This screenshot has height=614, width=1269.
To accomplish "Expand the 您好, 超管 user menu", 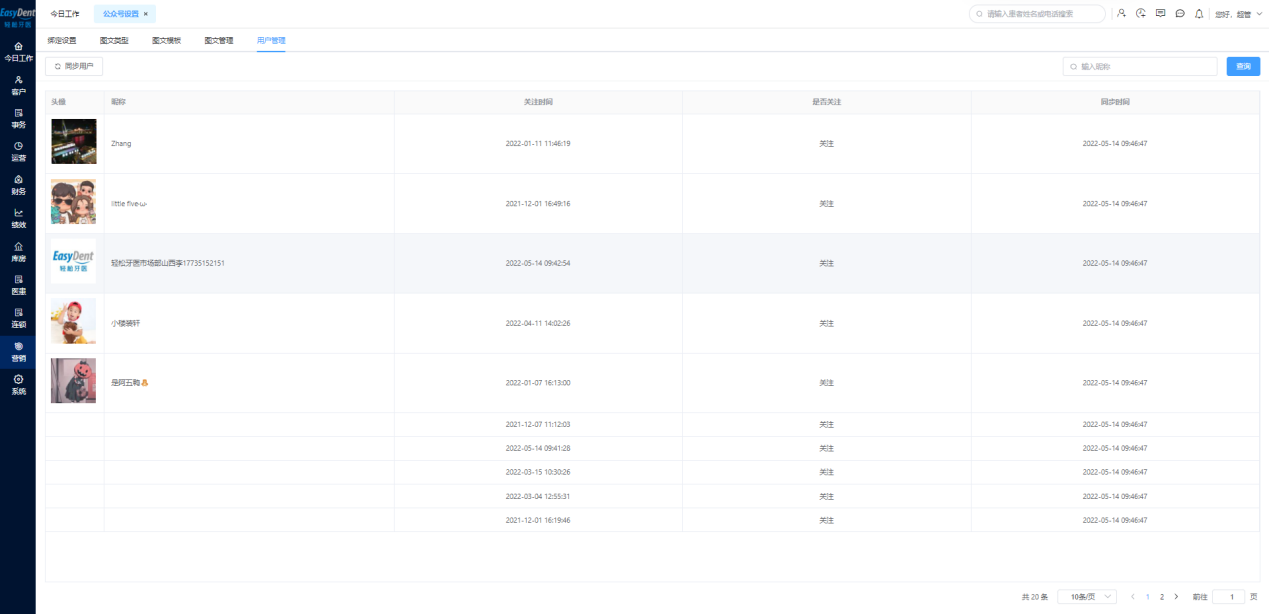I will (x=1238, y=14).
